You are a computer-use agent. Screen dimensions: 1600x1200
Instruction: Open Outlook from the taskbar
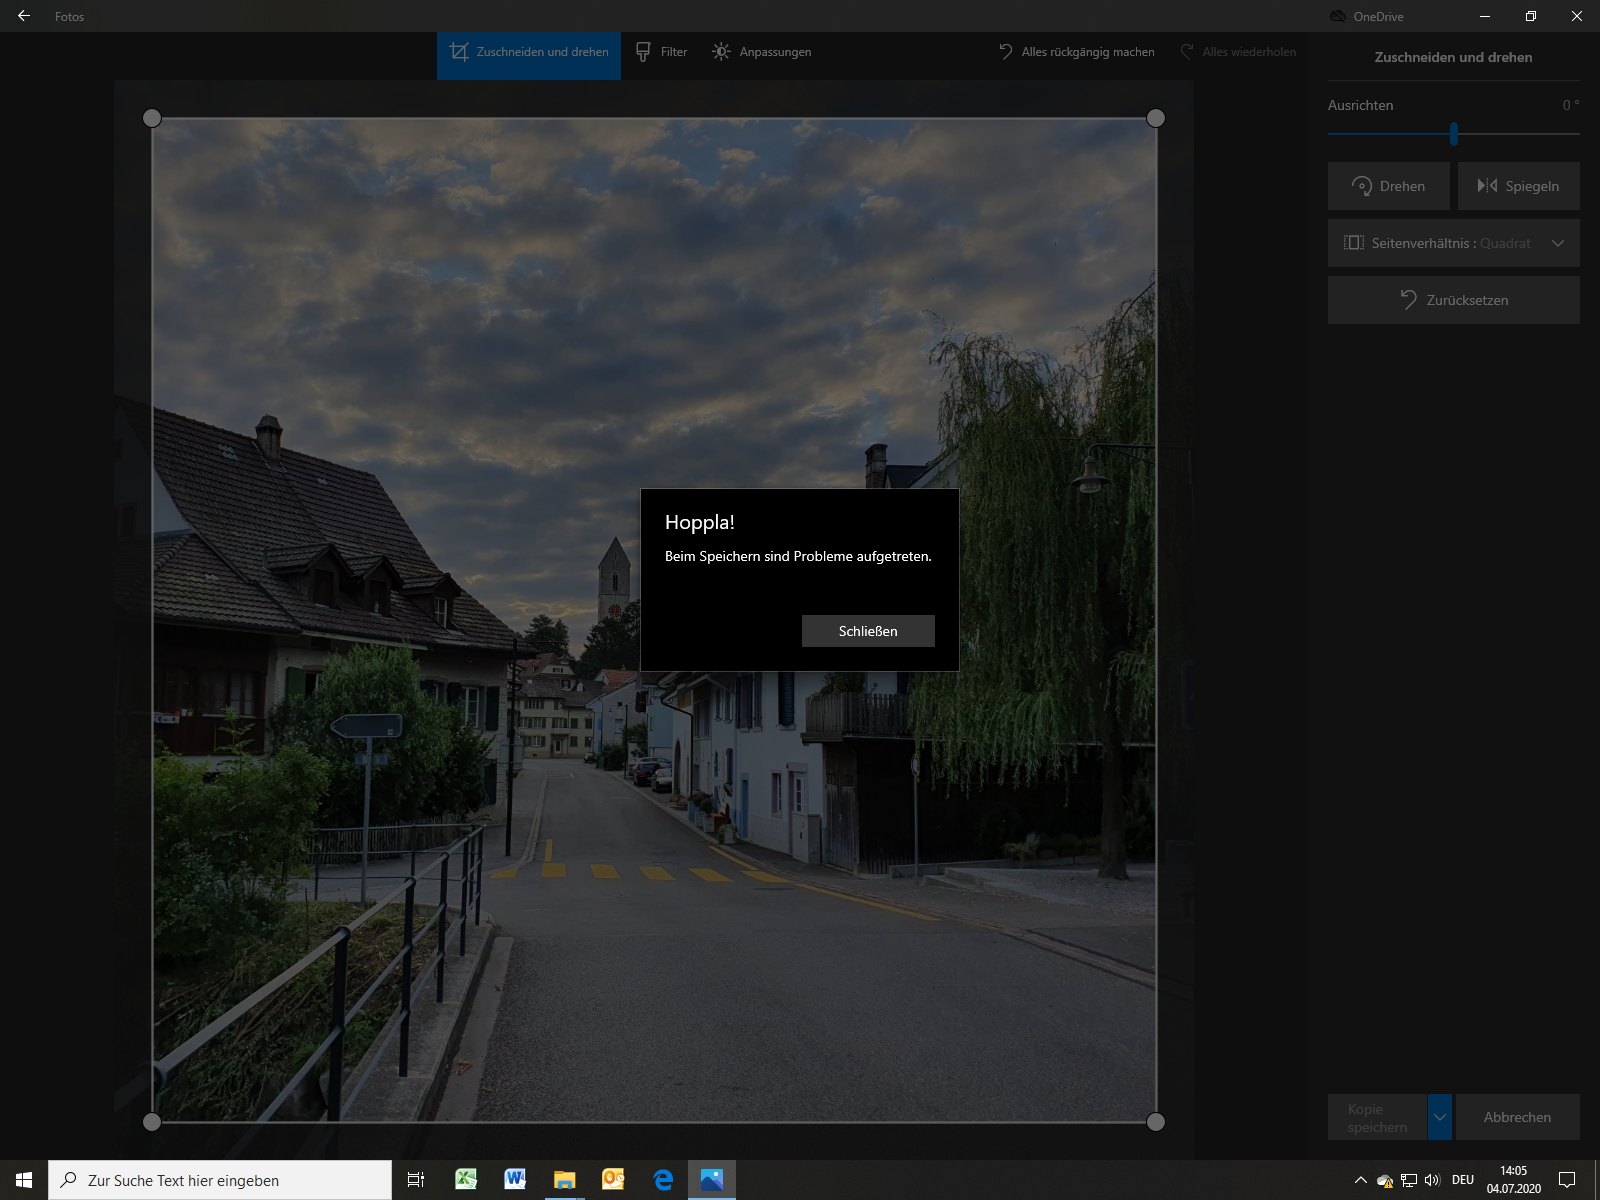point(613,1180)
